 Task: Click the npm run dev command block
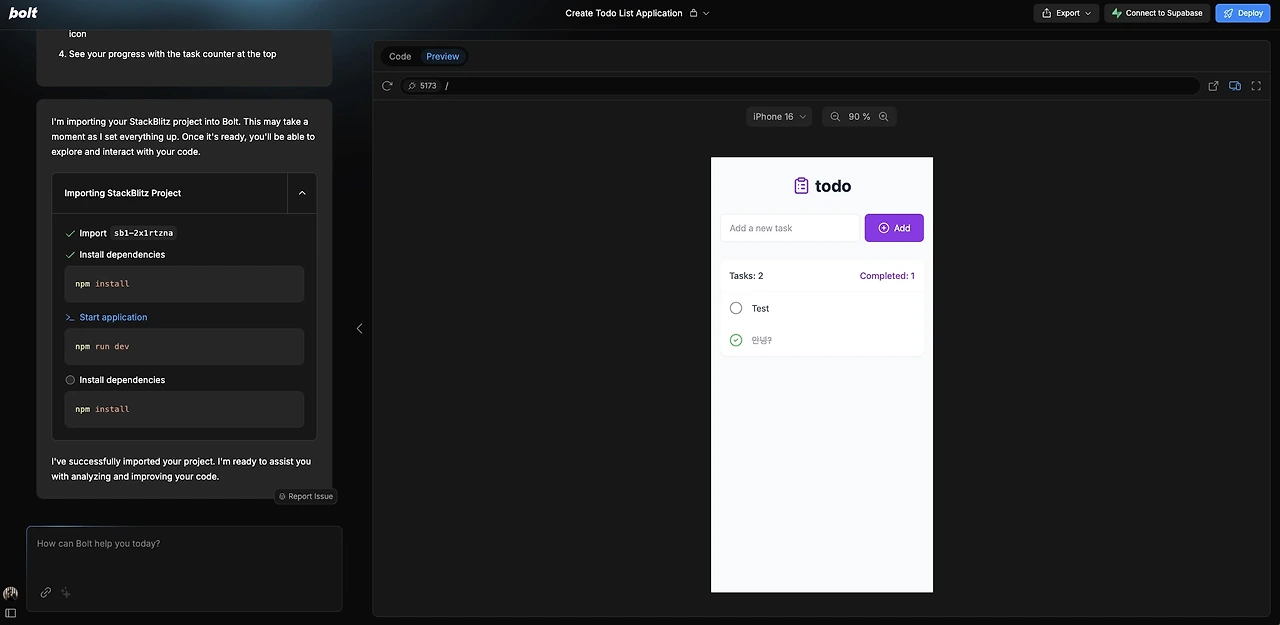pos(184,346)
